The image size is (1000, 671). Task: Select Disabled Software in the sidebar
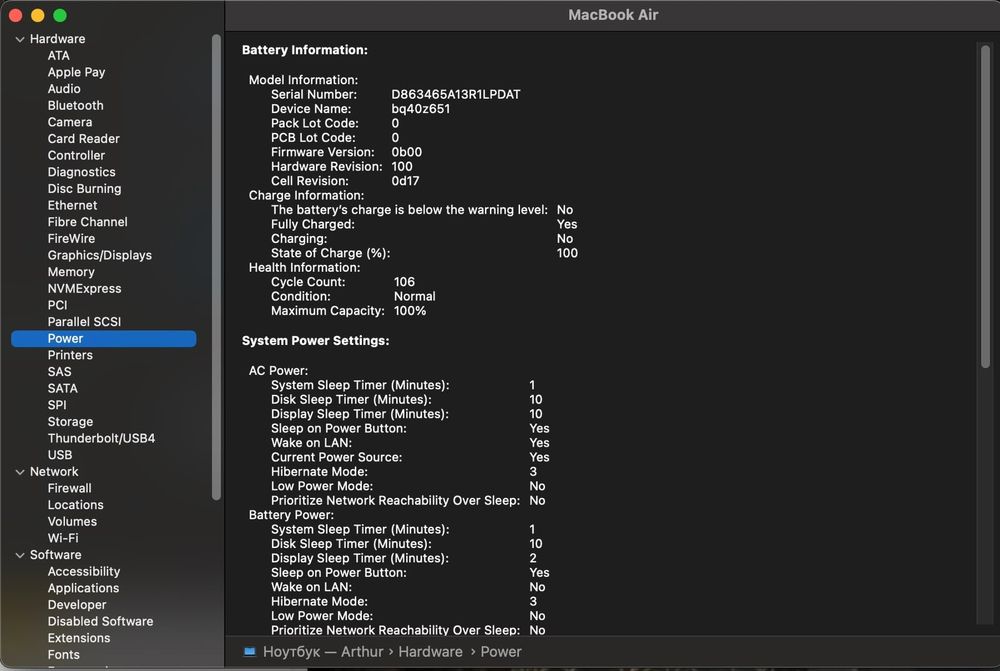[100, 621]
